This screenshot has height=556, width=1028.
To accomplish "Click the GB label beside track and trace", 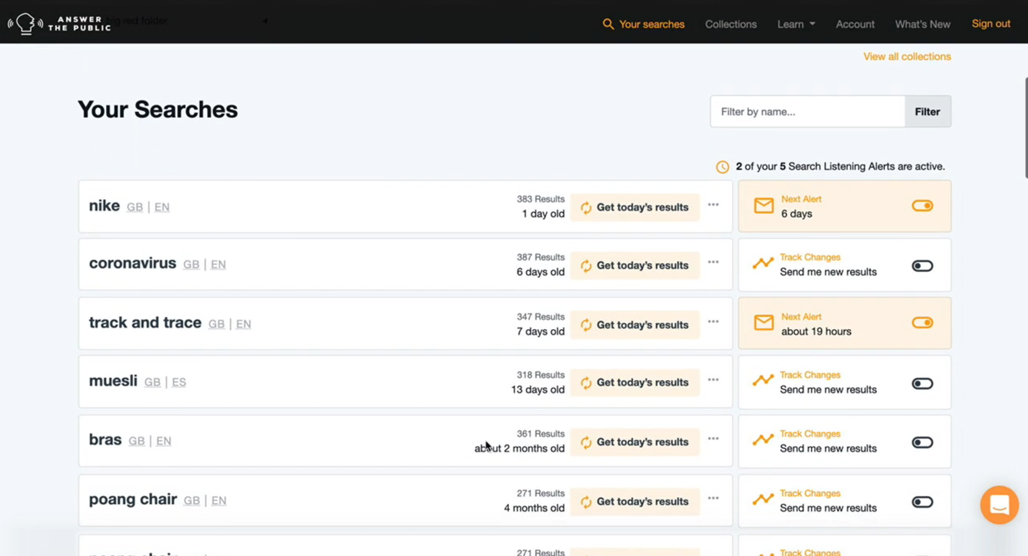I will coord(216,324).
